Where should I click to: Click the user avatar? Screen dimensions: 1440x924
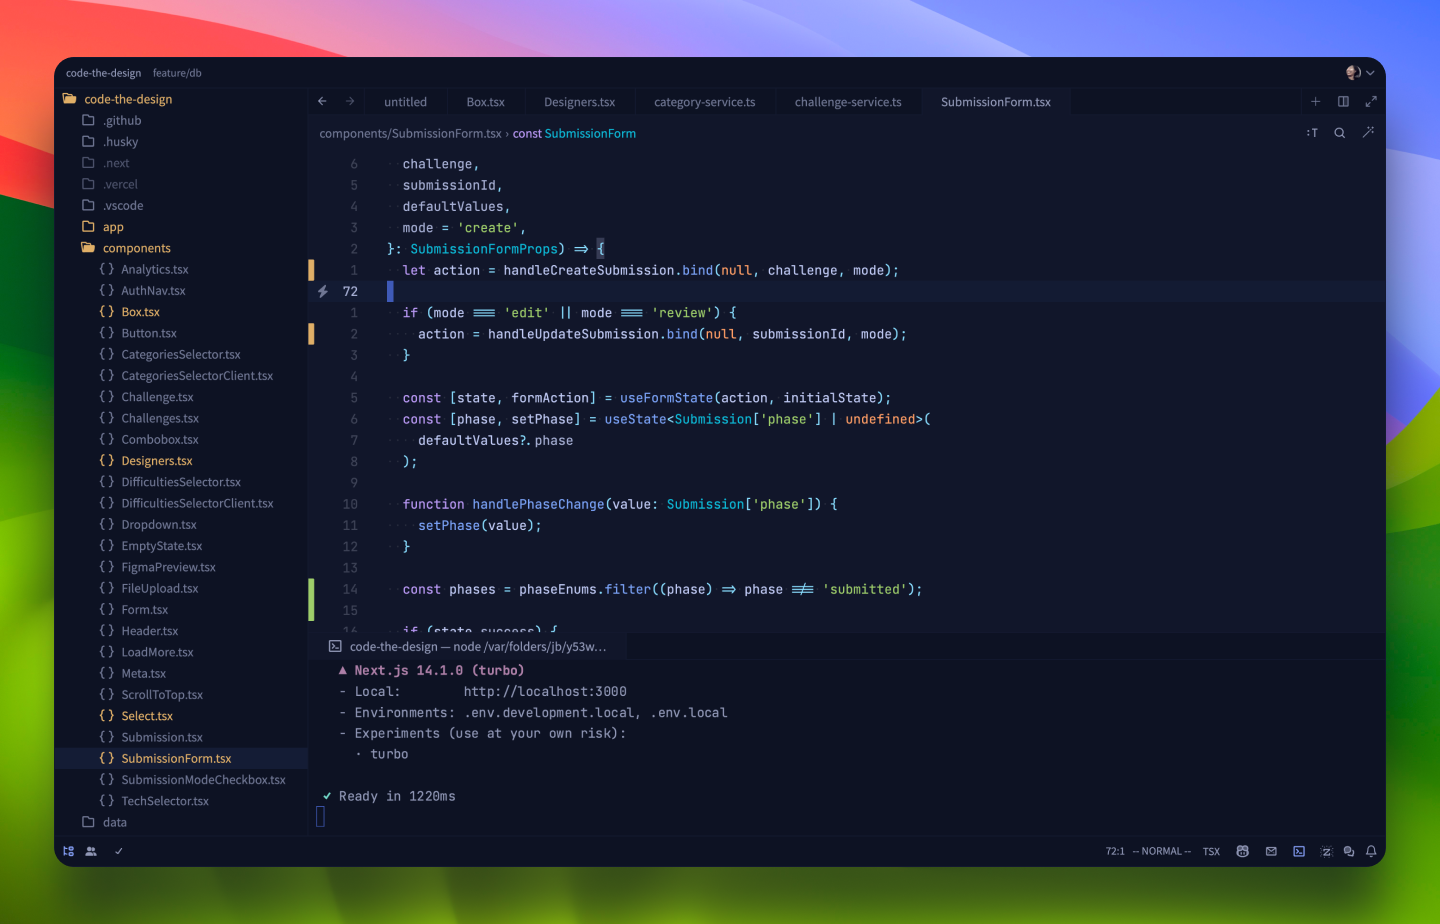pyautogui.click(x=1353, y=72)
